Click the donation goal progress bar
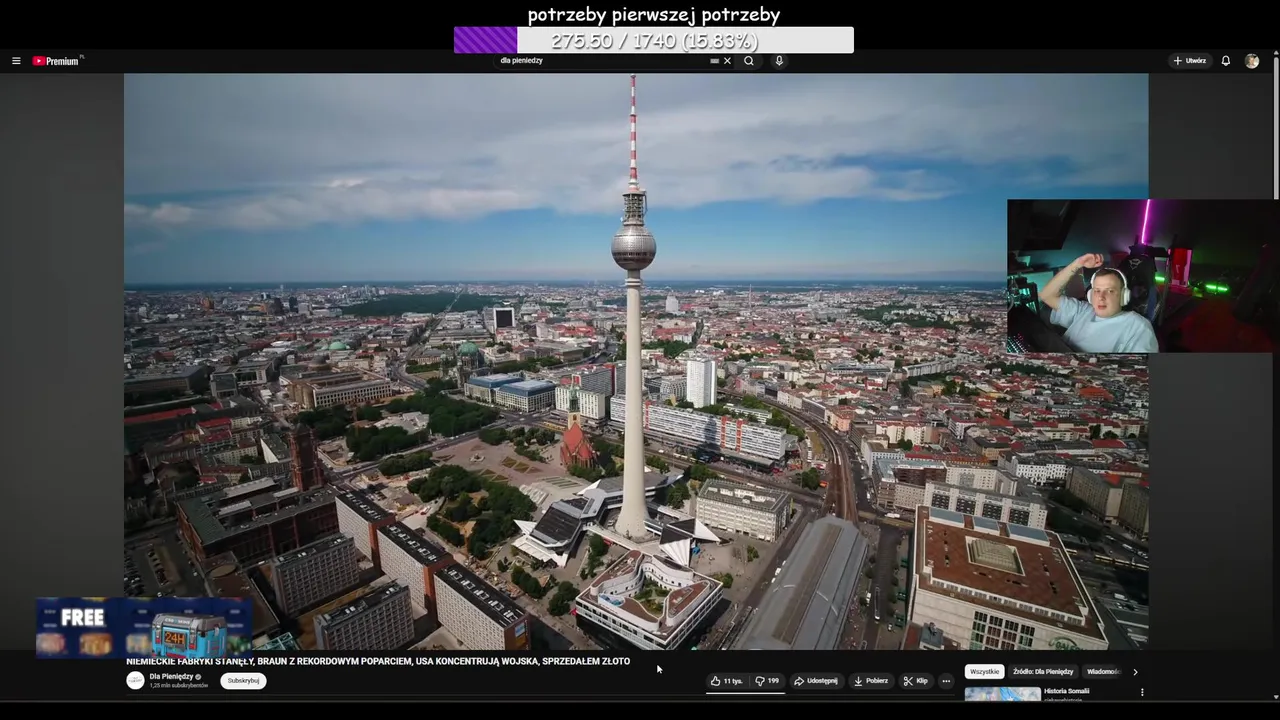1280x720 pixels. pos(654,40)
